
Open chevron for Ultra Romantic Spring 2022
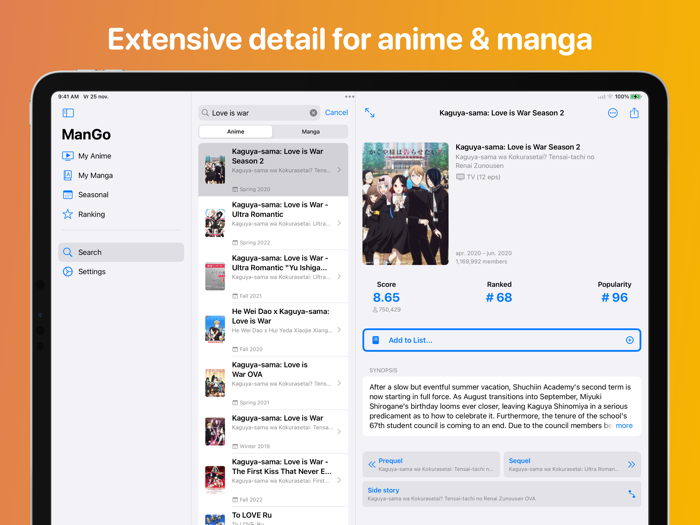[339, 223]
